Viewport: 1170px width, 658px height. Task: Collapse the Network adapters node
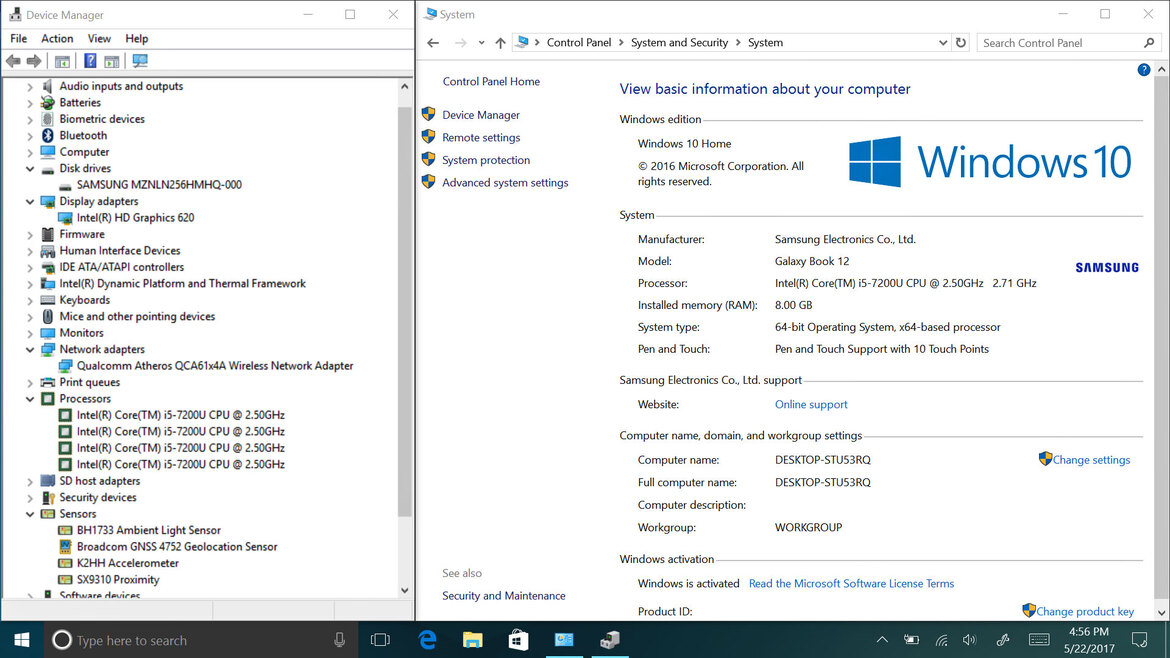(30, 349)
